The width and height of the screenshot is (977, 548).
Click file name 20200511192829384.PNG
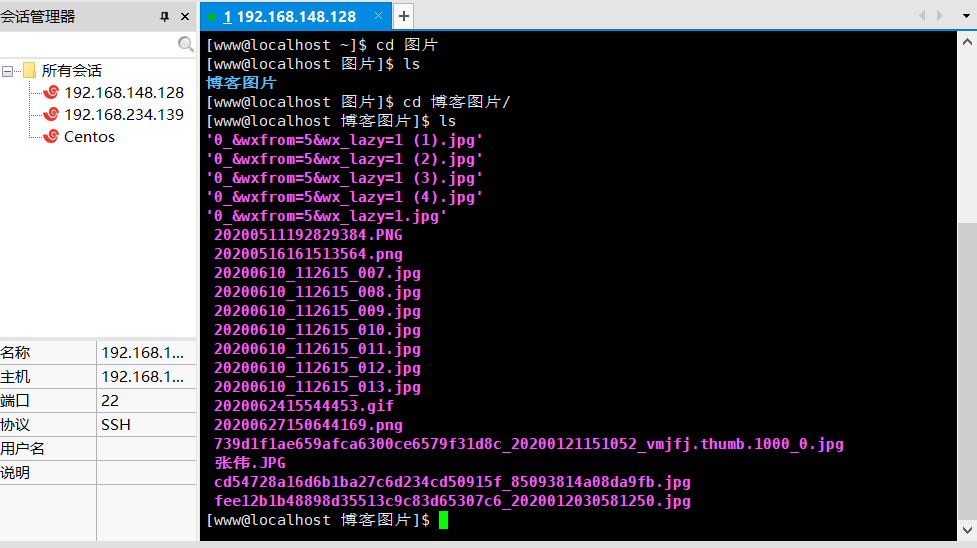[308, 235]
